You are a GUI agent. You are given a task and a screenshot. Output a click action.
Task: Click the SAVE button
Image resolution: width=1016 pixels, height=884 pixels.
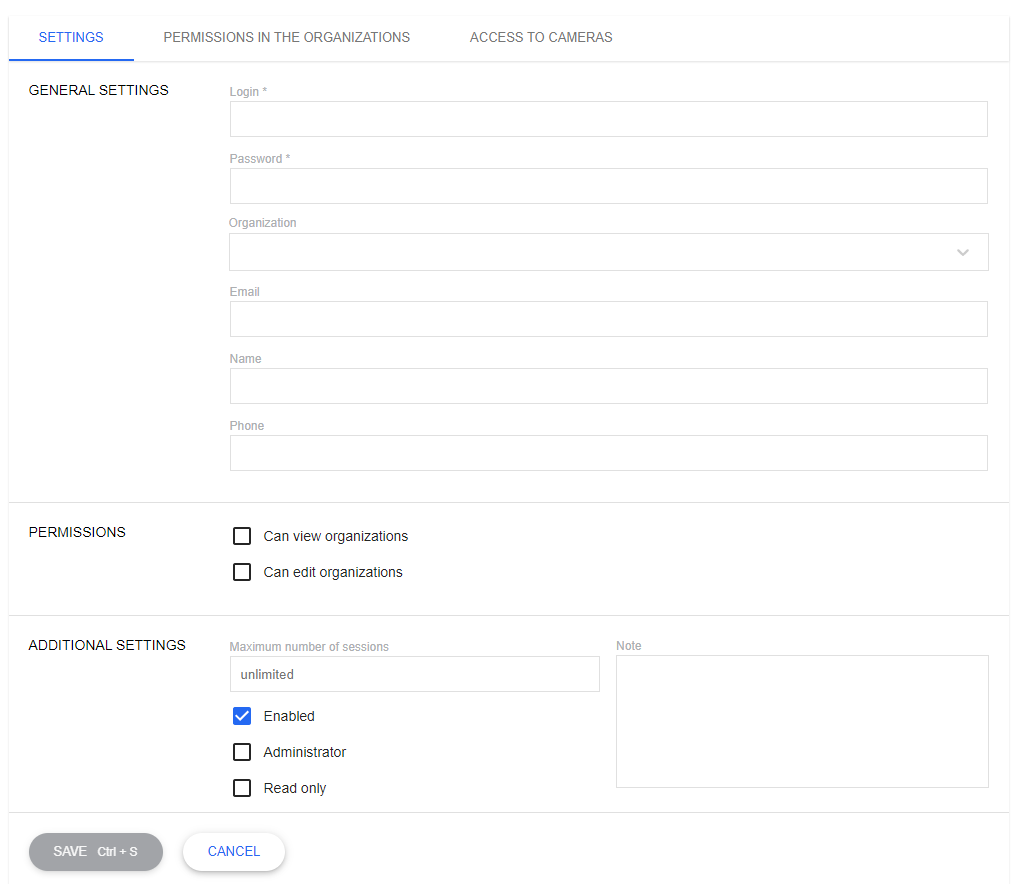[x=95, y=851]
